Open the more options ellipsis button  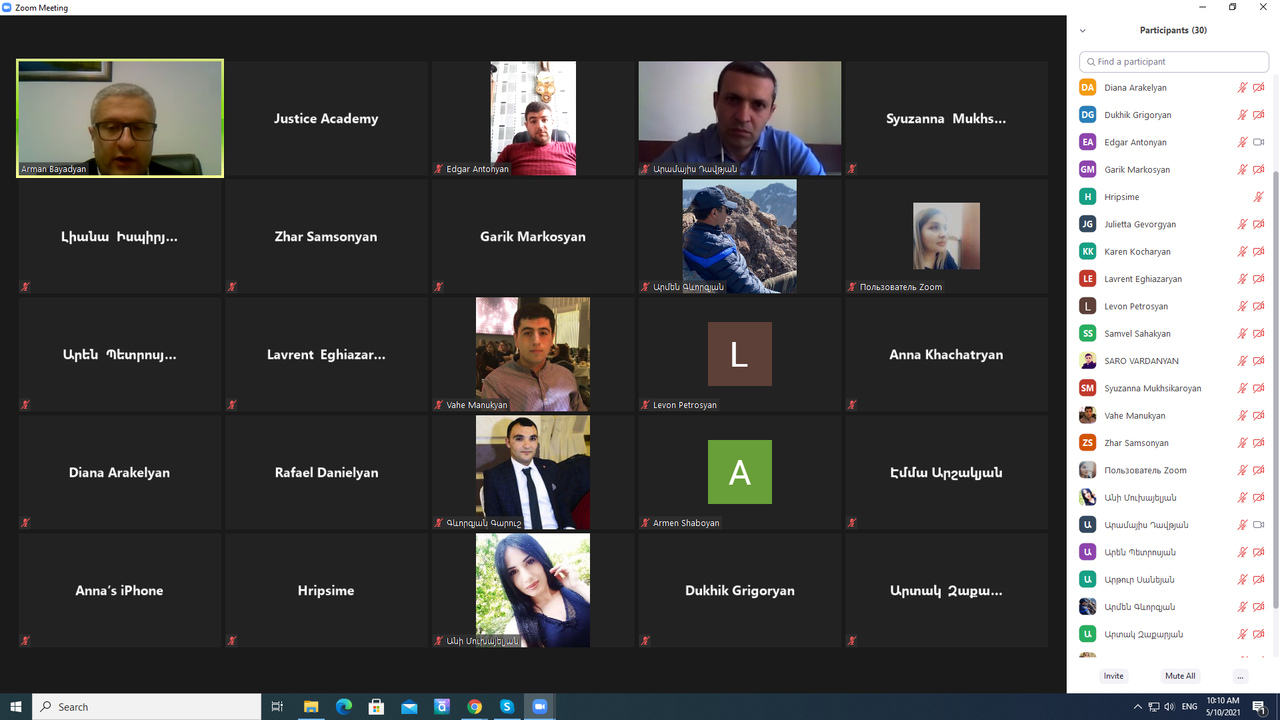click(x=1240, y=676)
